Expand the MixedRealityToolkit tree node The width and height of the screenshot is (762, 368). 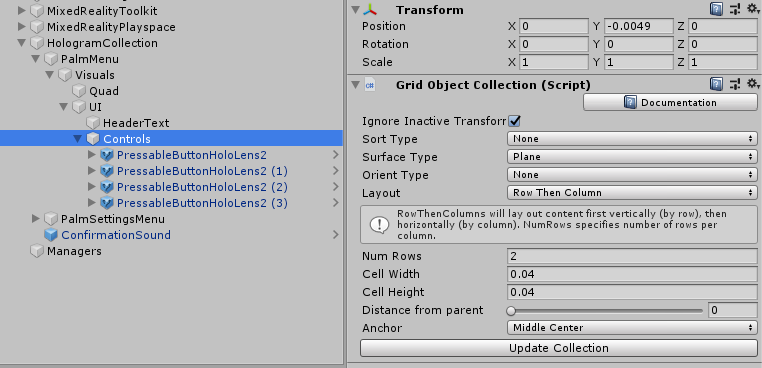coord(21,11)
